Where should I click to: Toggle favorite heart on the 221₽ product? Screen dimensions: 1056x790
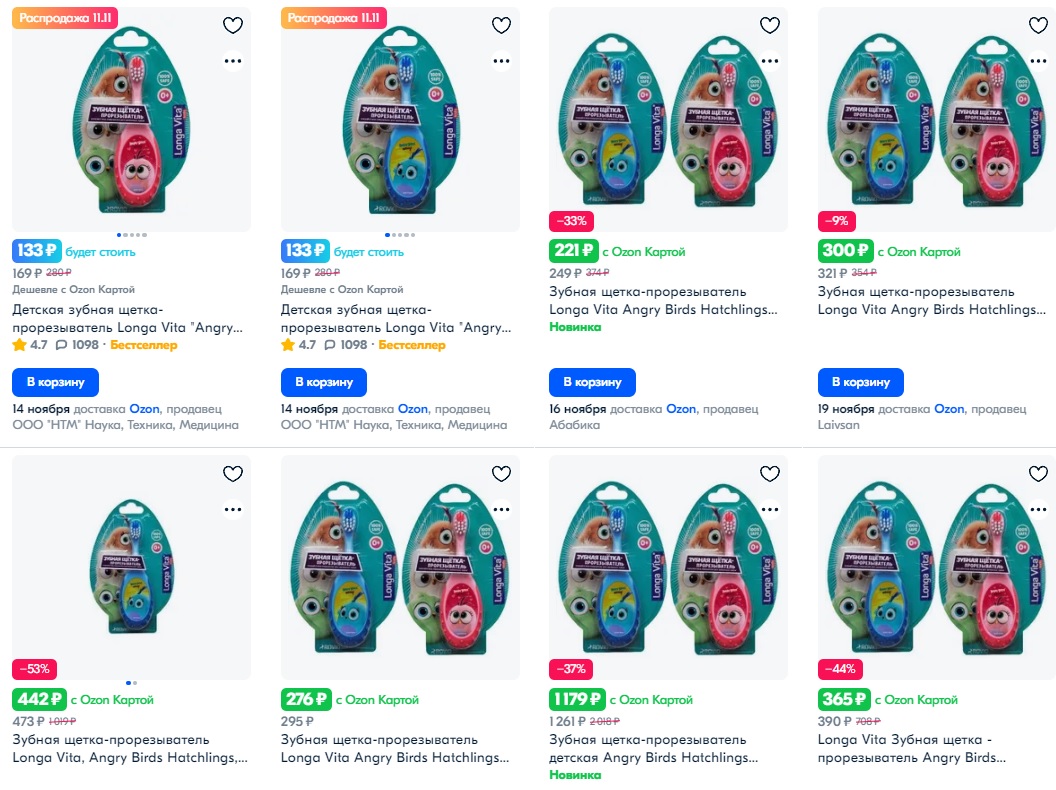click(x=770, y=26)
